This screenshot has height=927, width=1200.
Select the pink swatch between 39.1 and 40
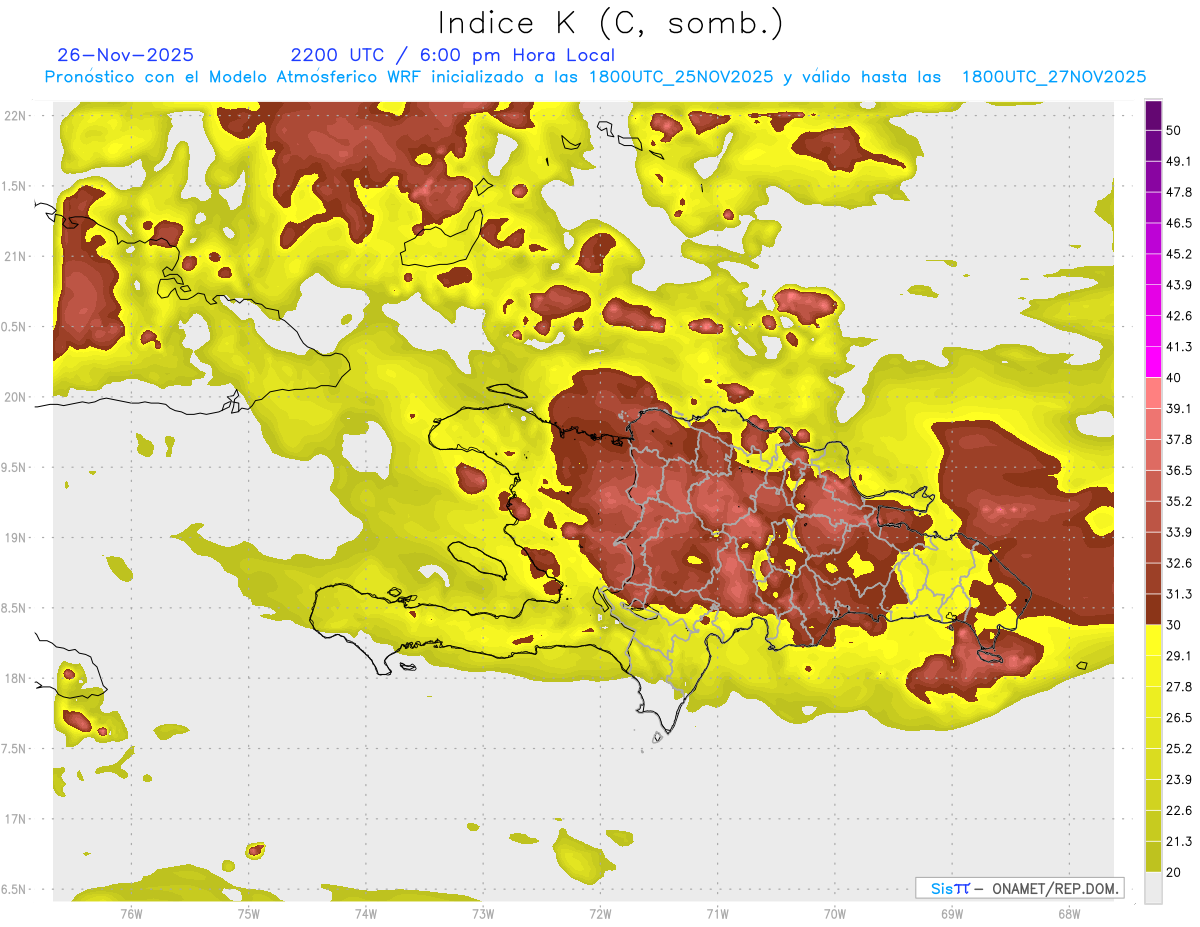point(1154,393)
